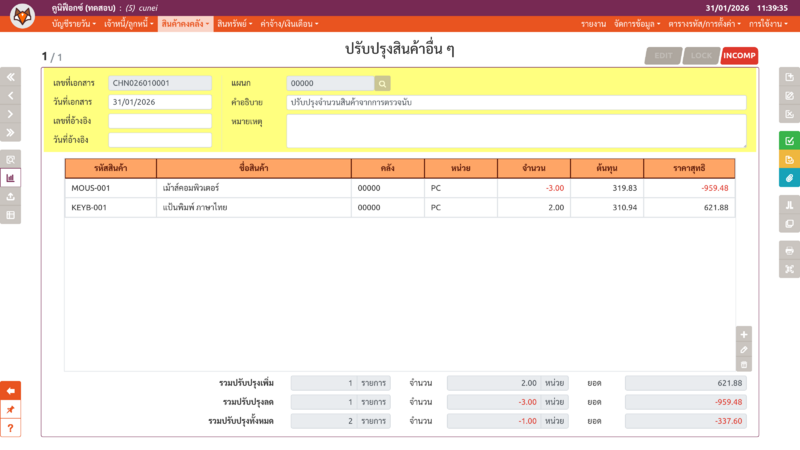Click net price cell 621.88 in KEYB-001 row
The image size is (800, 450).
click(x=689, y=208)
